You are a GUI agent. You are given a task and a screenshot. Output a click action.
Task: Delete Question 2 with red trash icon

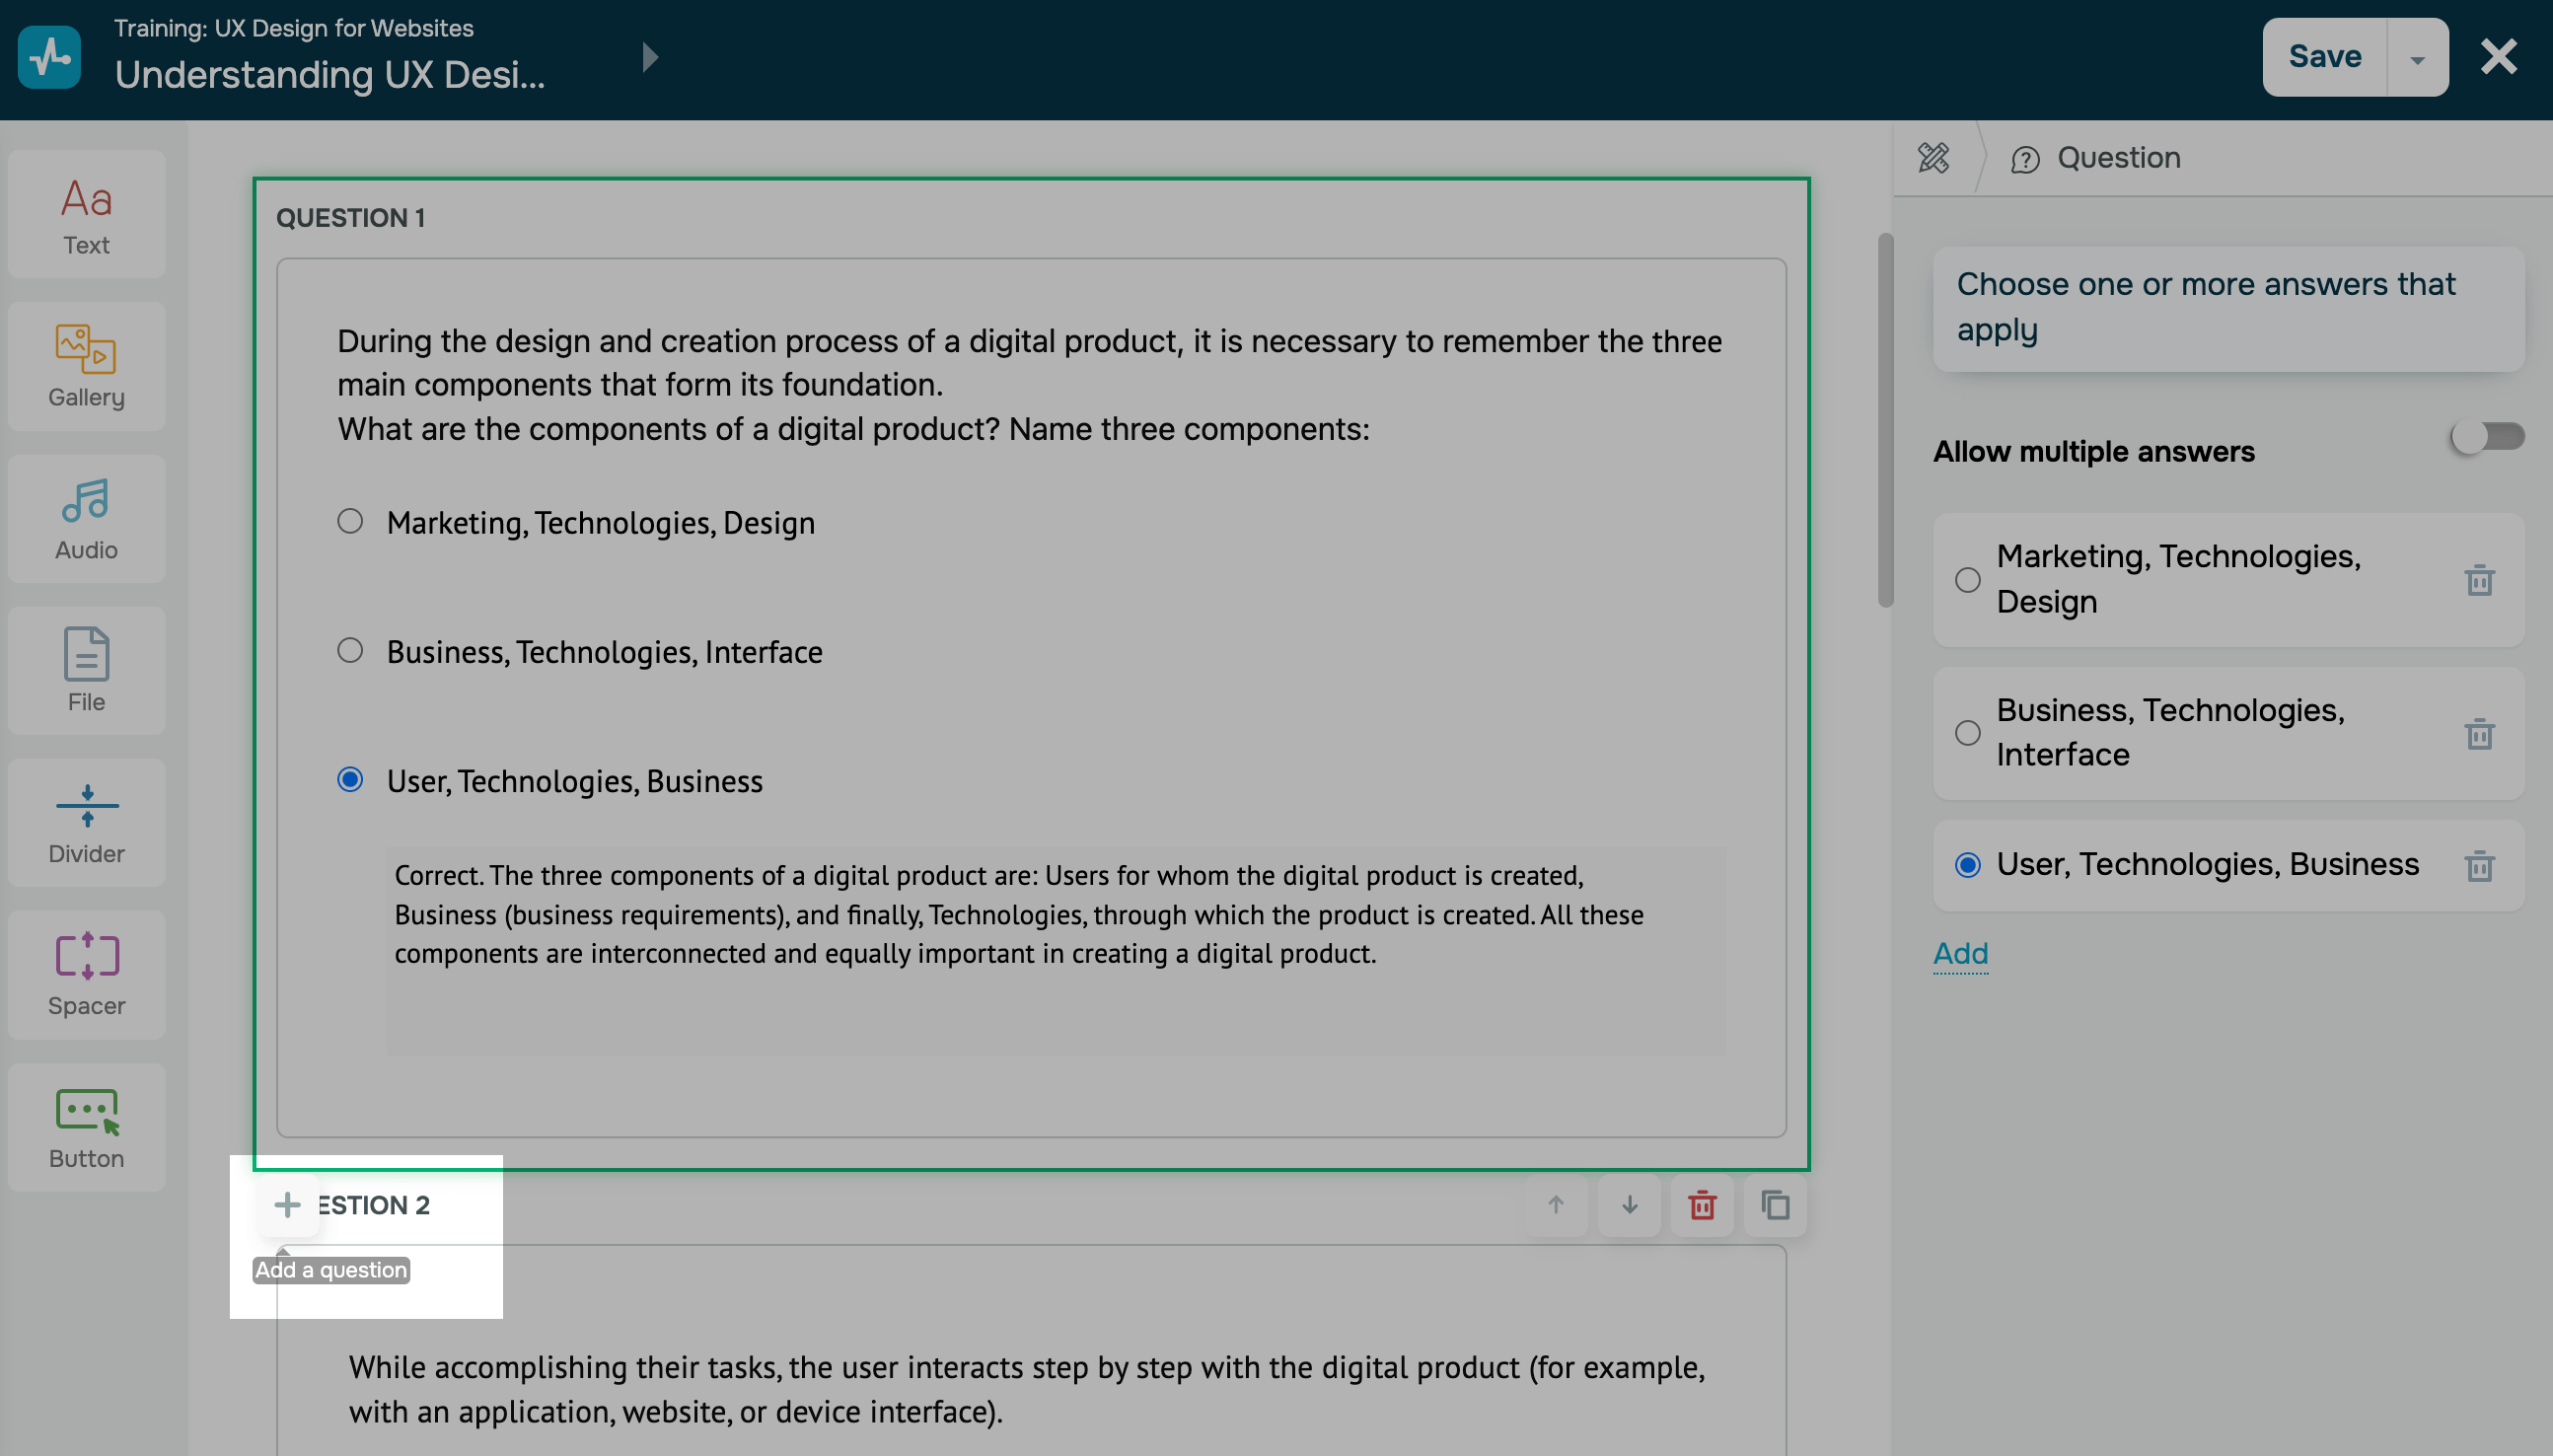point(1702,1205)
